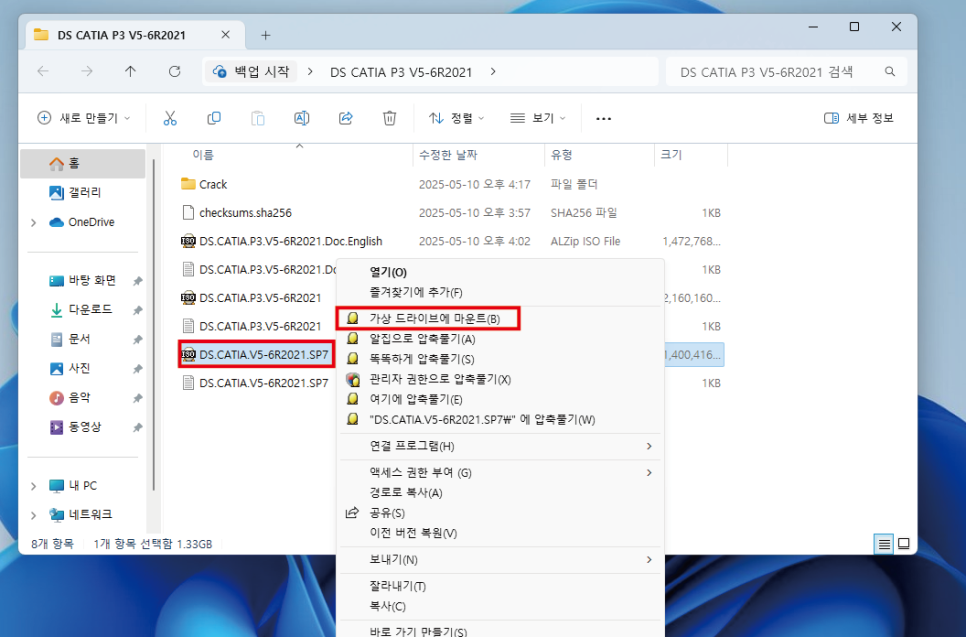Sort by the 크기 column header
The width and height of the screenshot is (966, 637).
[671, 155]
